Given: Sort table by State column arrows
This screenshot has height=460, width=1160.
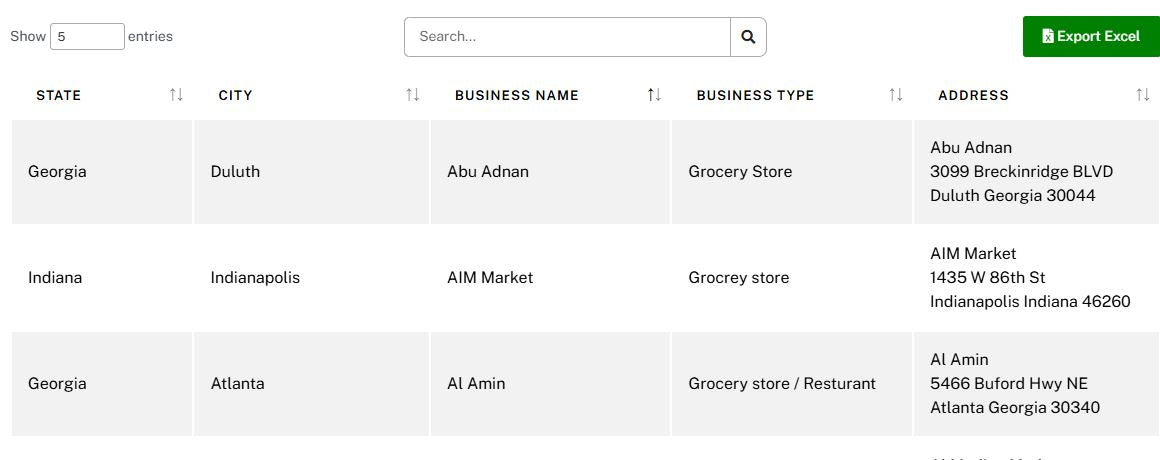Looking at the screenshot, I should click(176, 95).
